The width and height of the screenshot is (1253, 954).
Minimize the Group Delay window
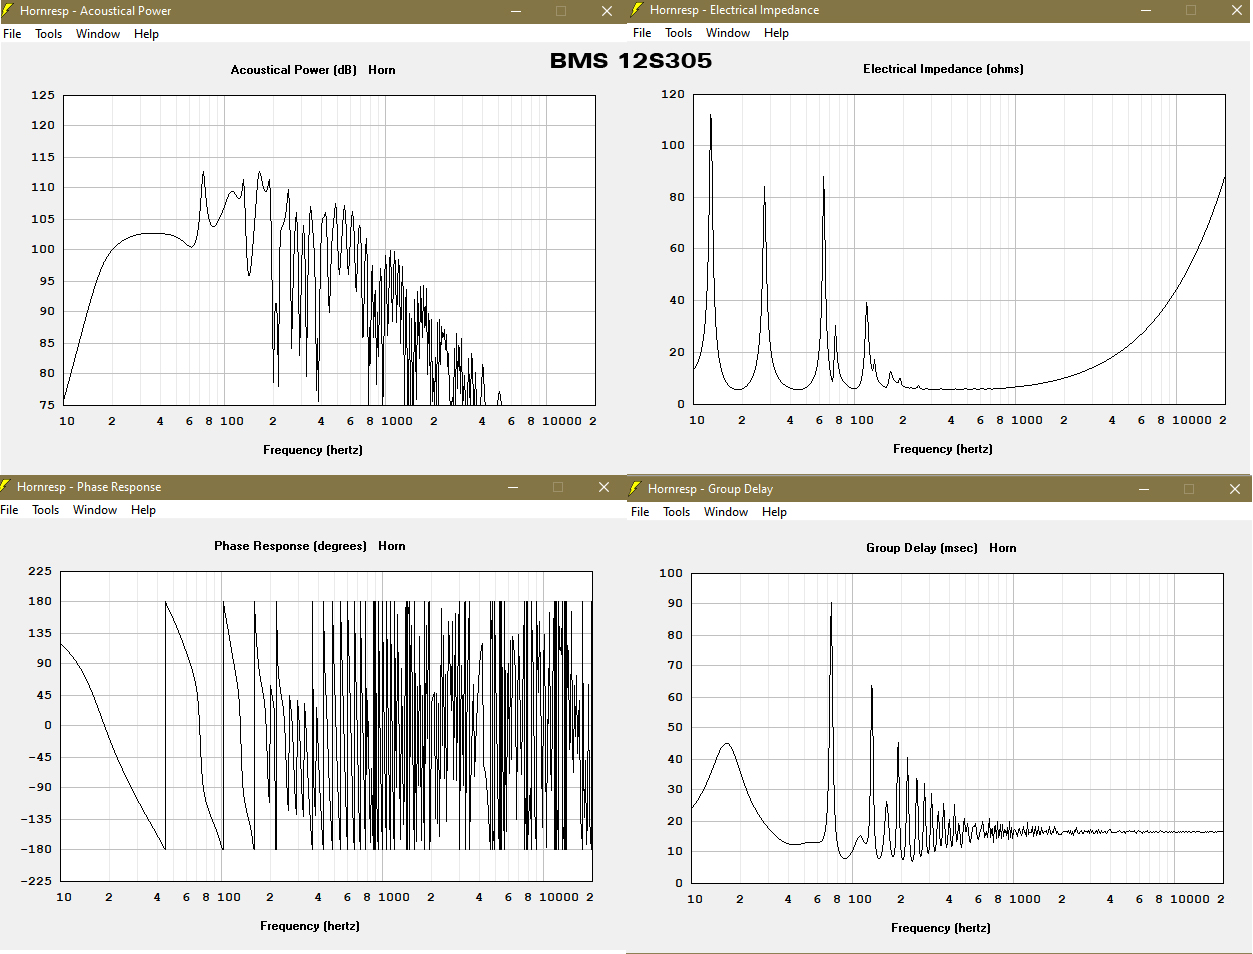1144,489
